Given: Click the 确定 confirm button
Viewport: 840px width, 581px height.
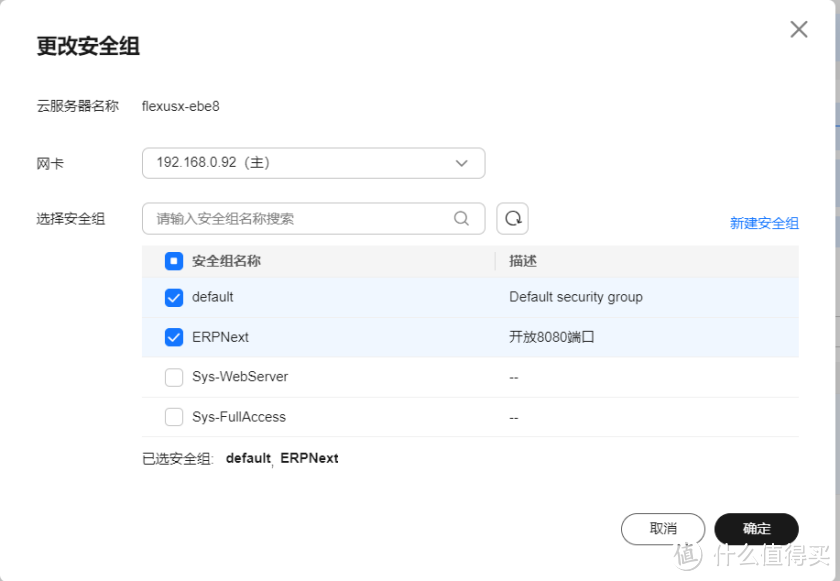Looking at the screenshot, I should pos(756,528).
